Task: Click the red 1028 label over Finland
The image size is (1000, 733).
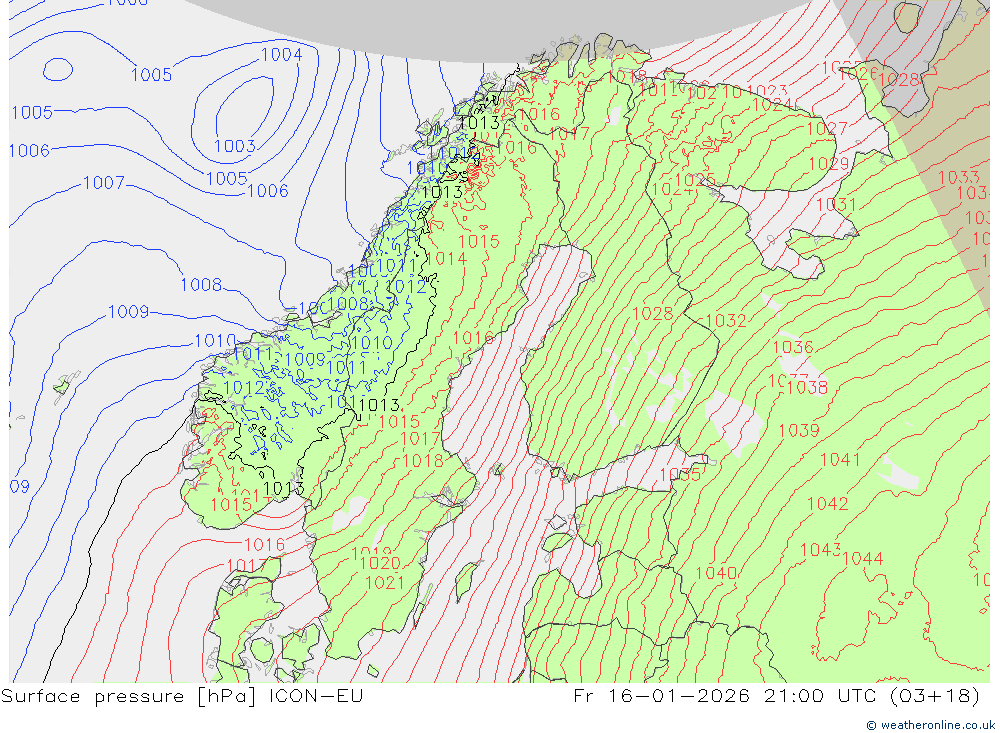Action: [652, 314]
